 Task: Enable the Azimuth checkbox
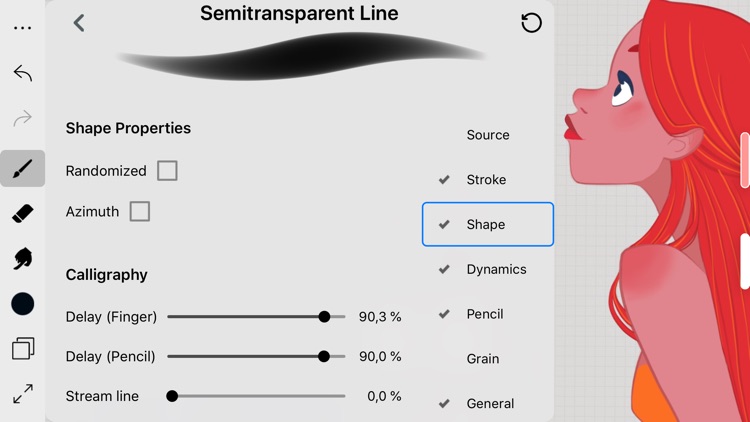(140, 211)
